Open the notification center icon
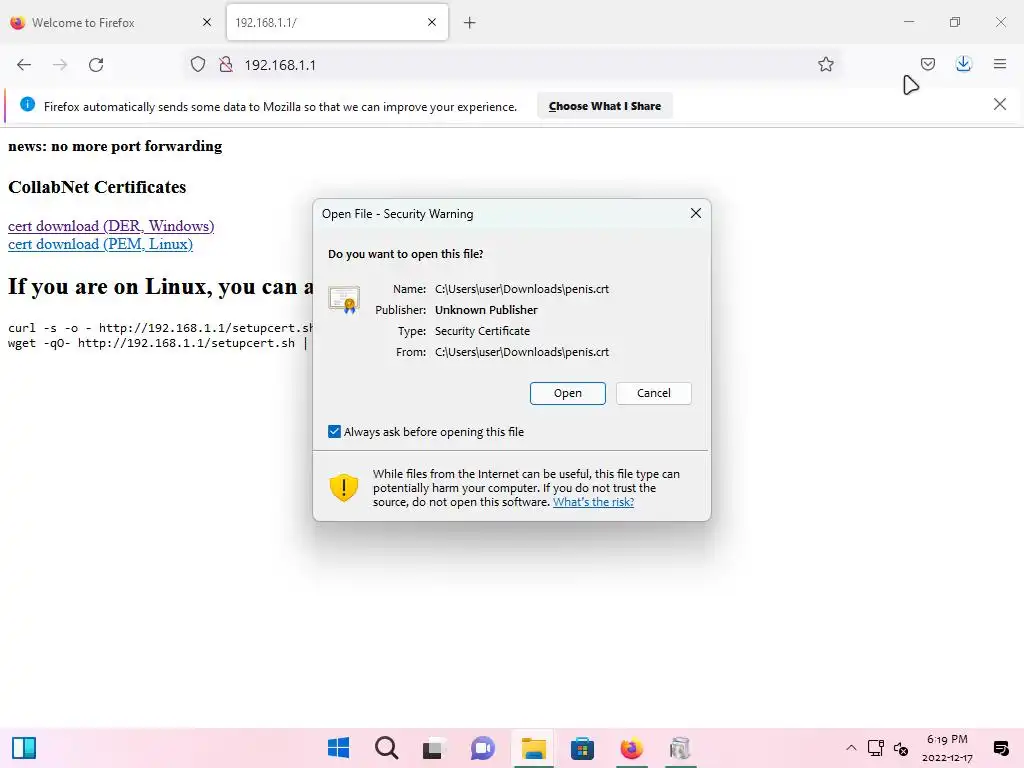The width and height of the screenshot is (1024, 768). (1000, 748)
